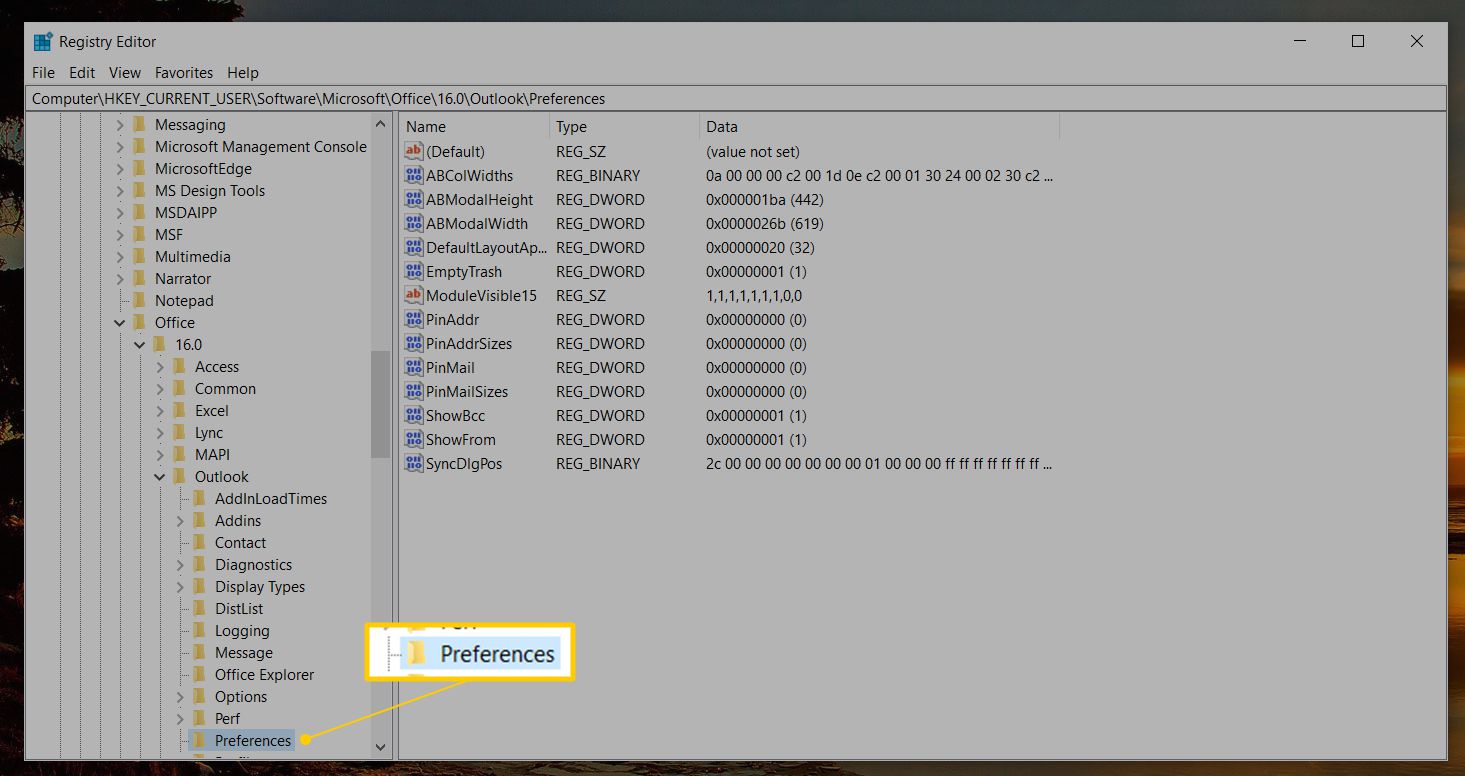Screen dimensions: 1465x776
Task: Click the tree pane vertical scrollbar thumb
Action: tap(380, 404)
